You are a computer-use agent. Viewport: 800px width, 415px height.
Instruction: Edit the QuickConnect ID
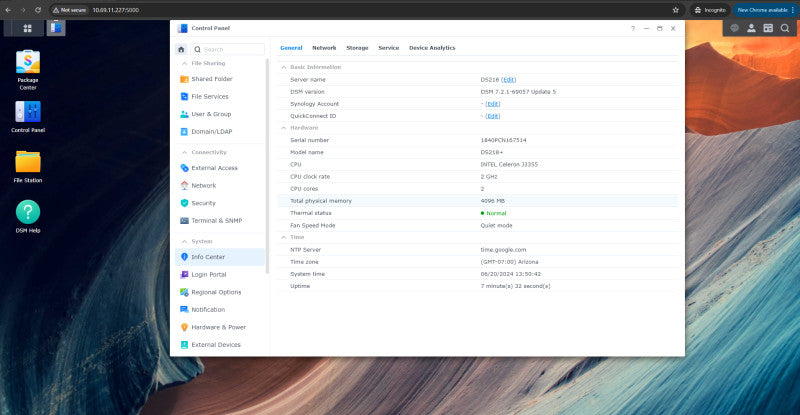pos(493,116)
